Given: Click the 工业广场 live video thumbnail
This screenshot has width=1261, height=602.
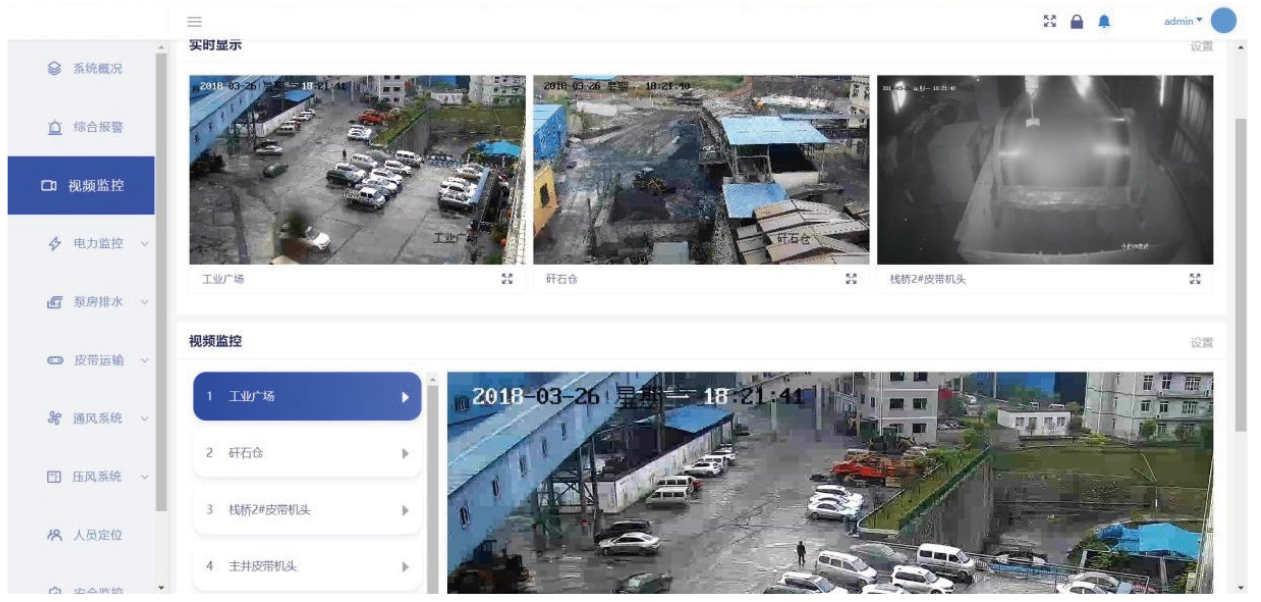Looking at the screenshot, I should tap(357, 169).
